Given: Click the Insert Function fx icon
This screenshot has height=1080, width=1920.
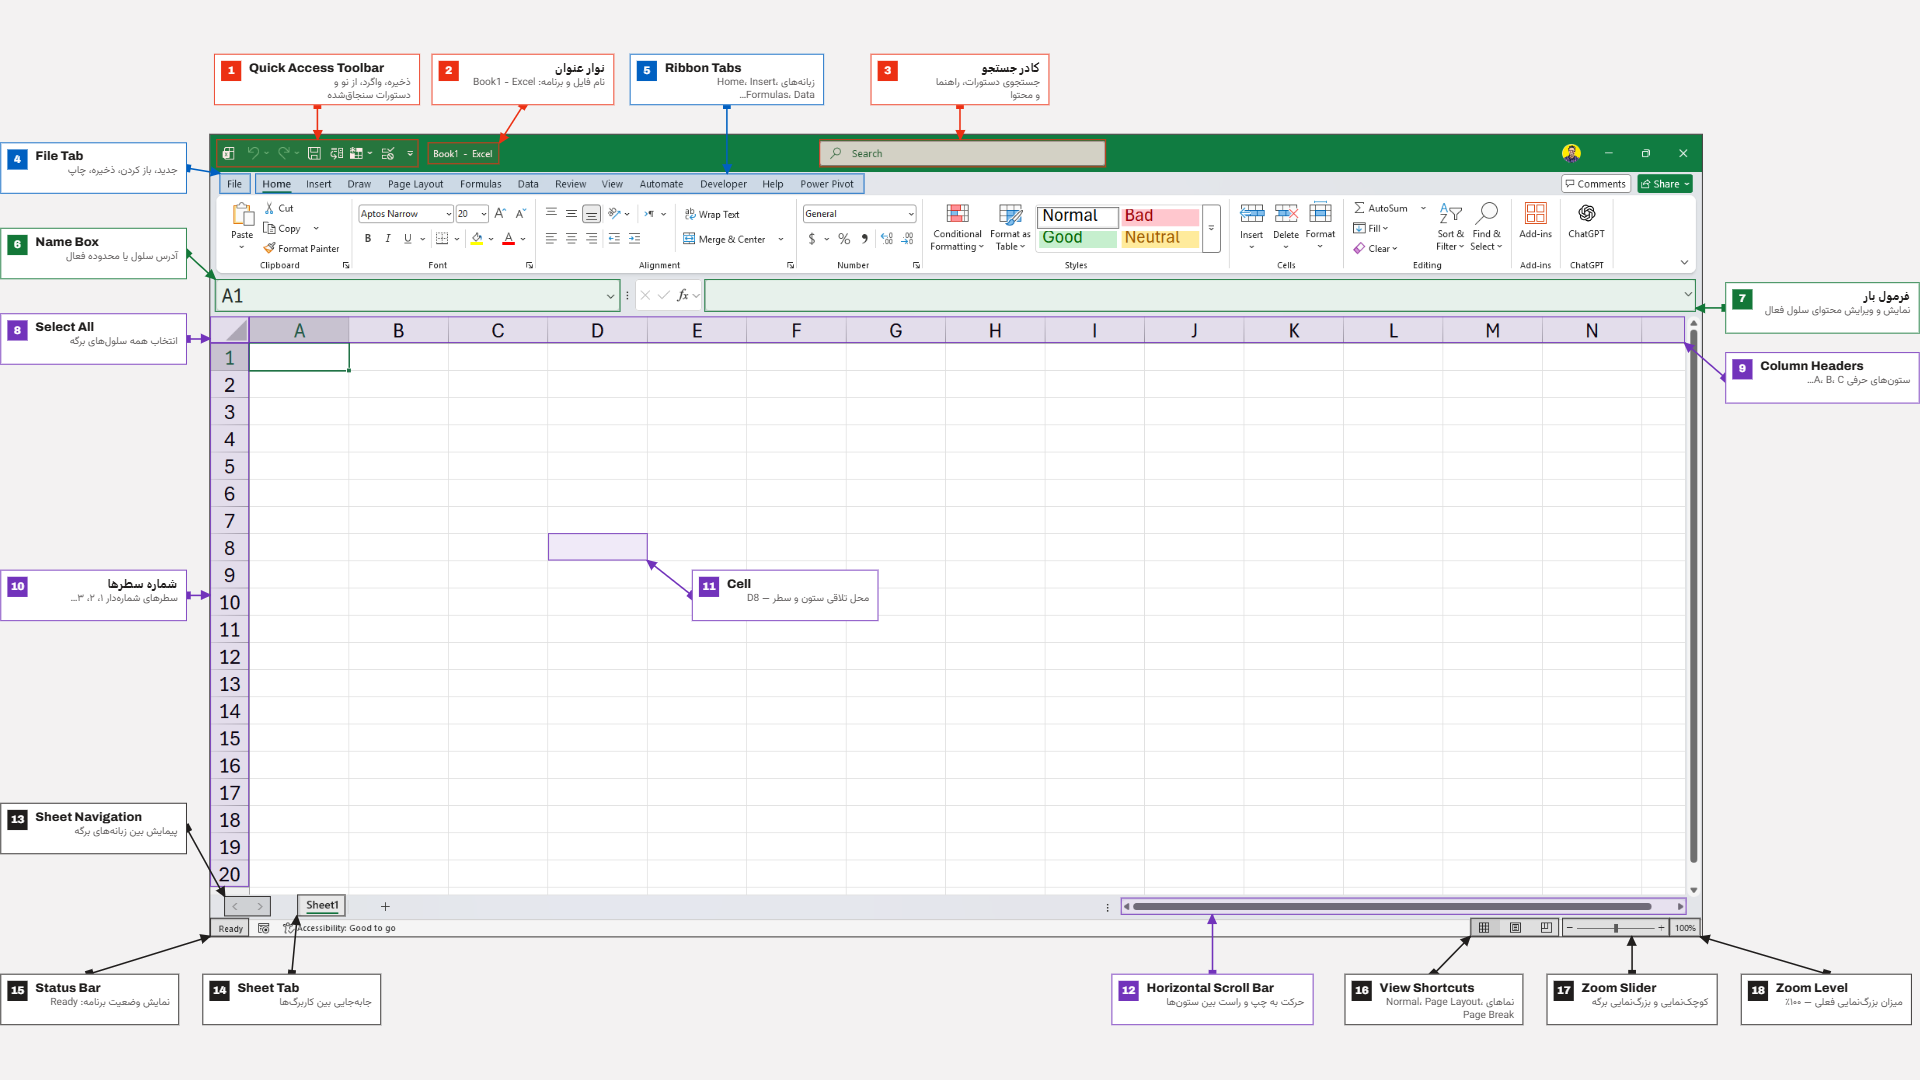Looking at the screenshot, I should click(683, 295).
